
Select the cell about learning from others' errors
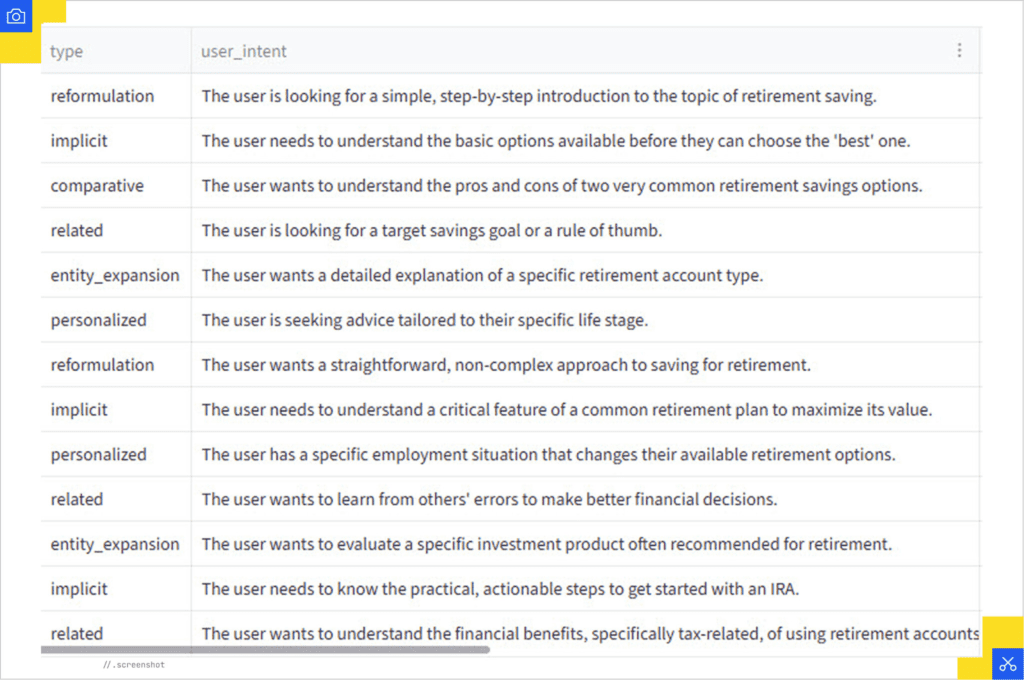(x=489, y=499)
